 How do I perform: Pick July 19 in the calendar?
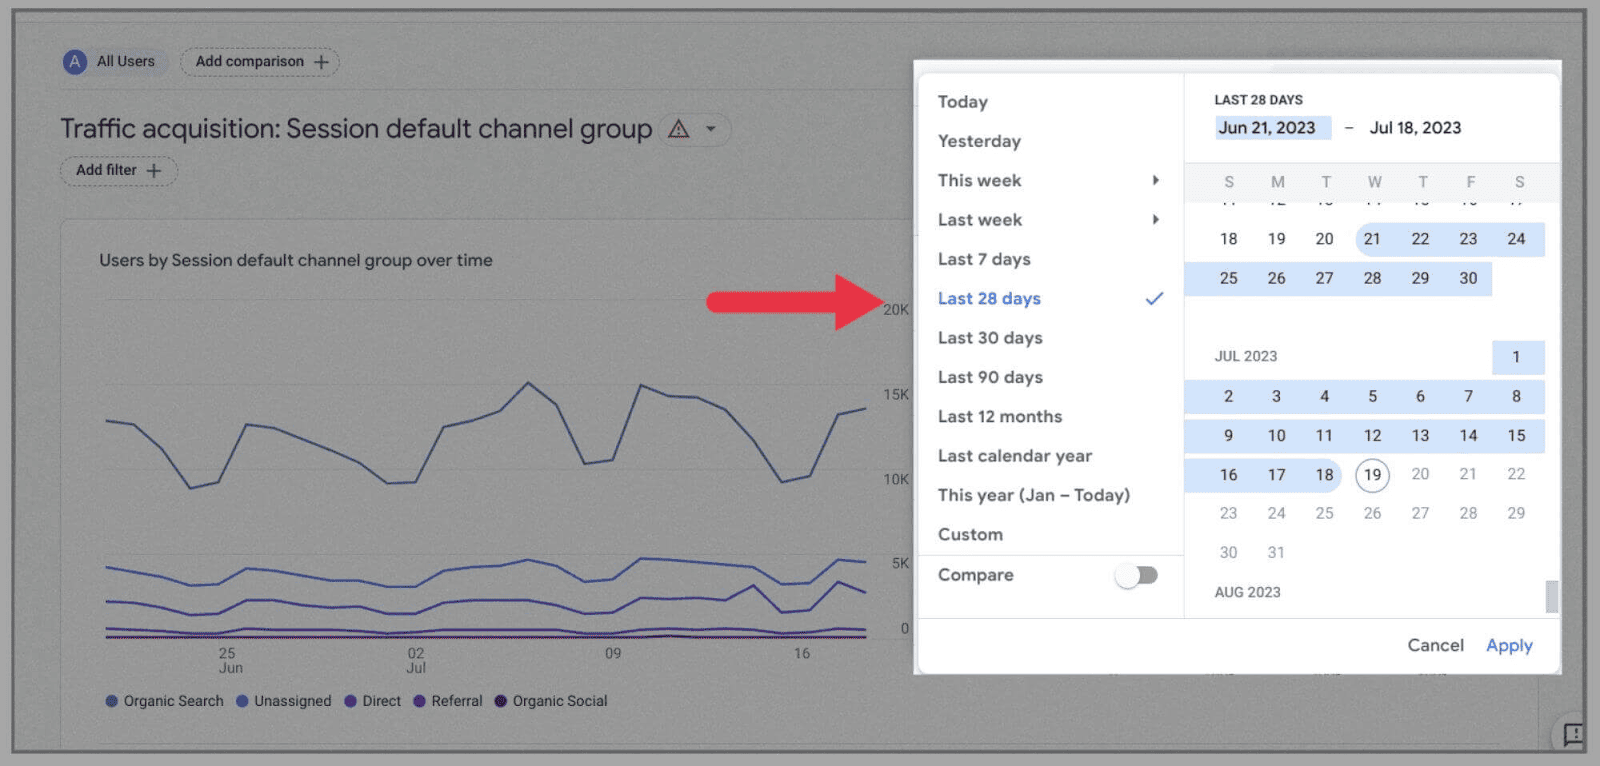coord(1372,475)
